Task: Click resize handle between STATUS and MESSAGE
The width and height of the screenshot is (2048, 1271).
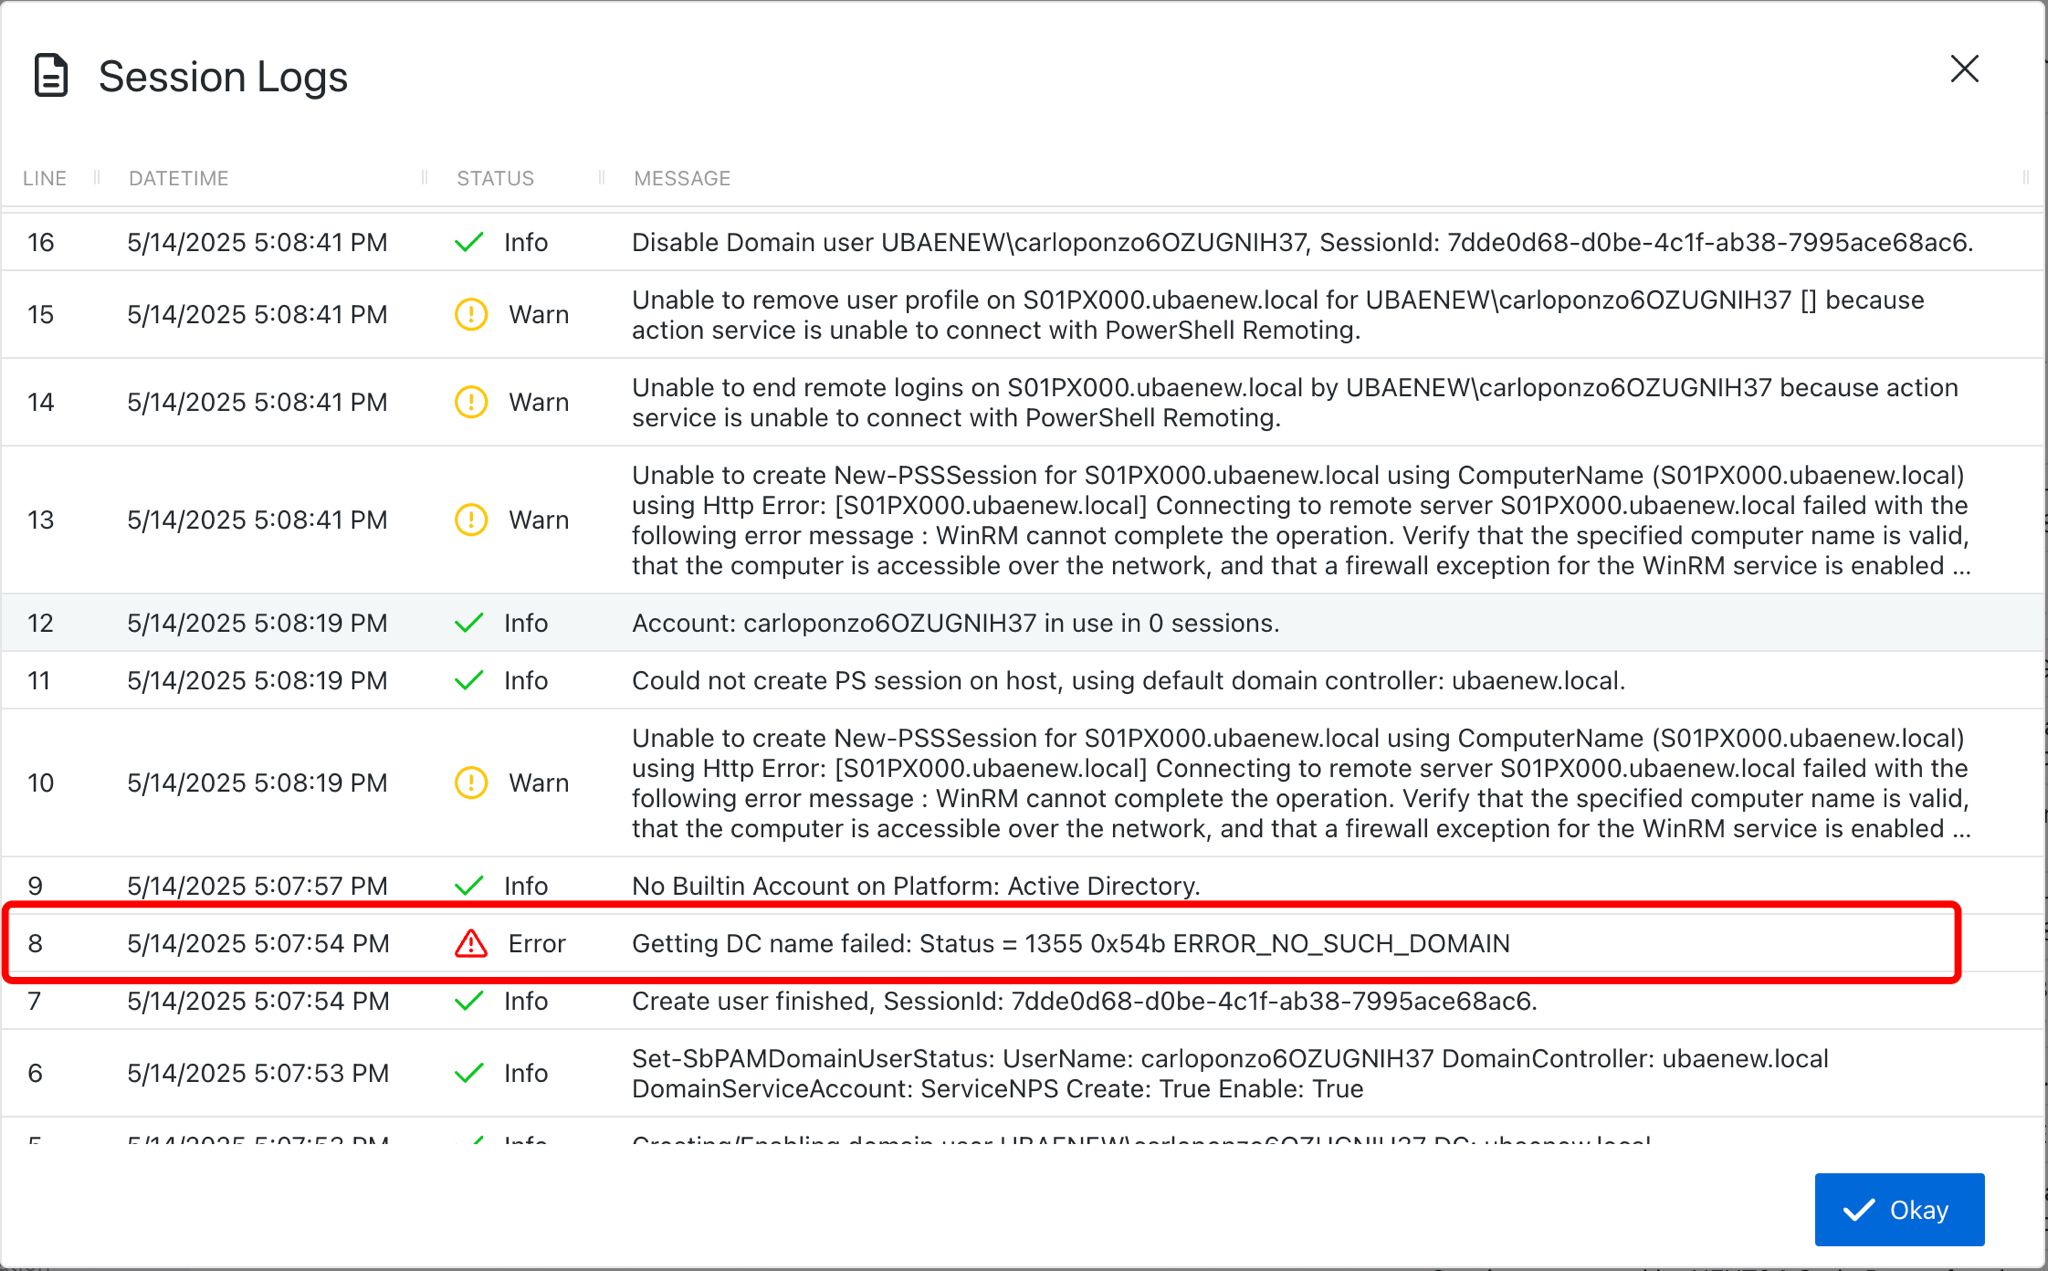Action: point(602,178)
